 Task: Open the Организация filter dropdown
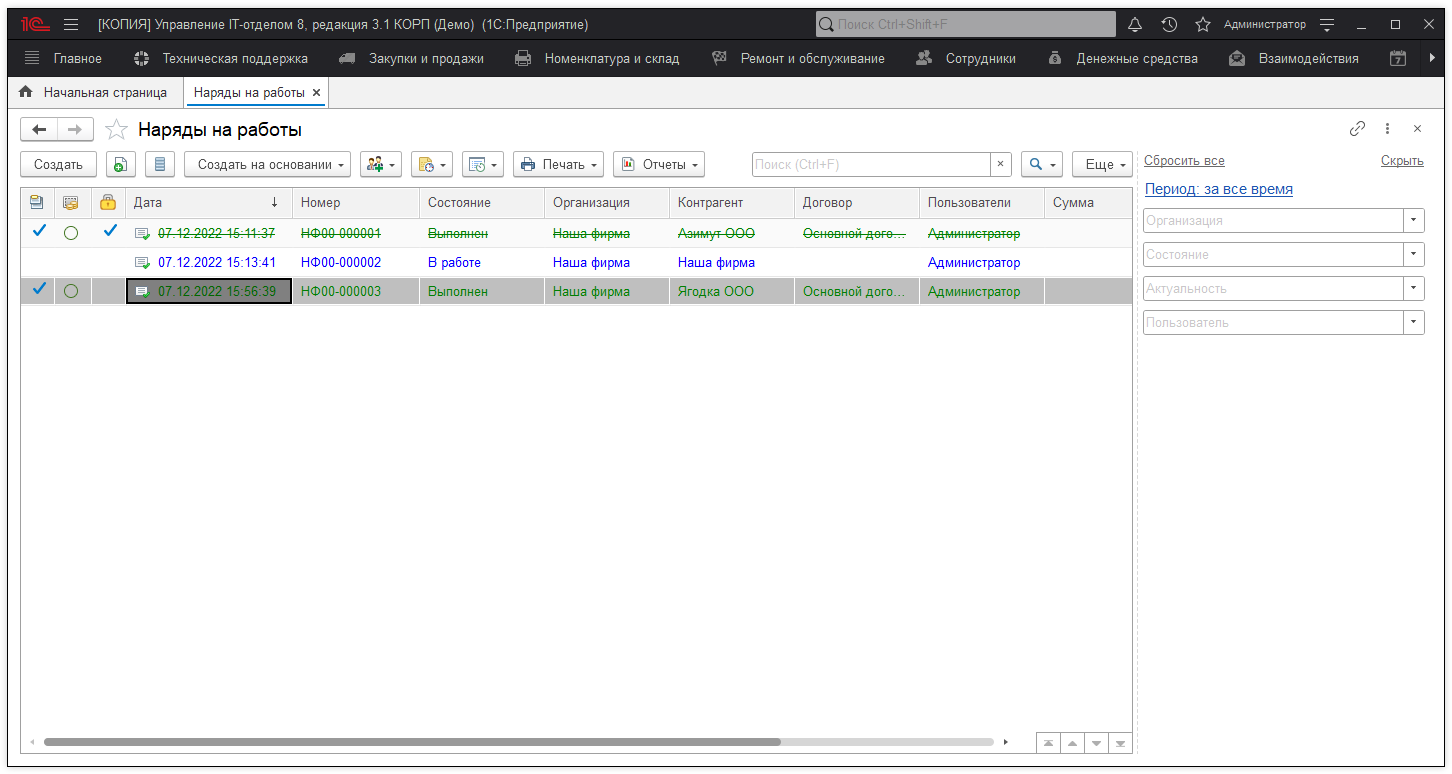tap(1414, 221)
